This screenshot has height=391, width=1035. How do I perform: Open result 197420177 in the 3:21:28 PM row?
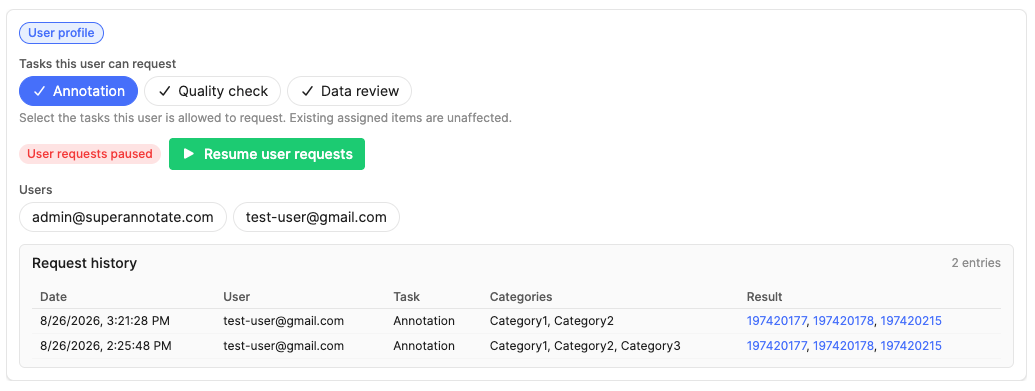(776, 321)
